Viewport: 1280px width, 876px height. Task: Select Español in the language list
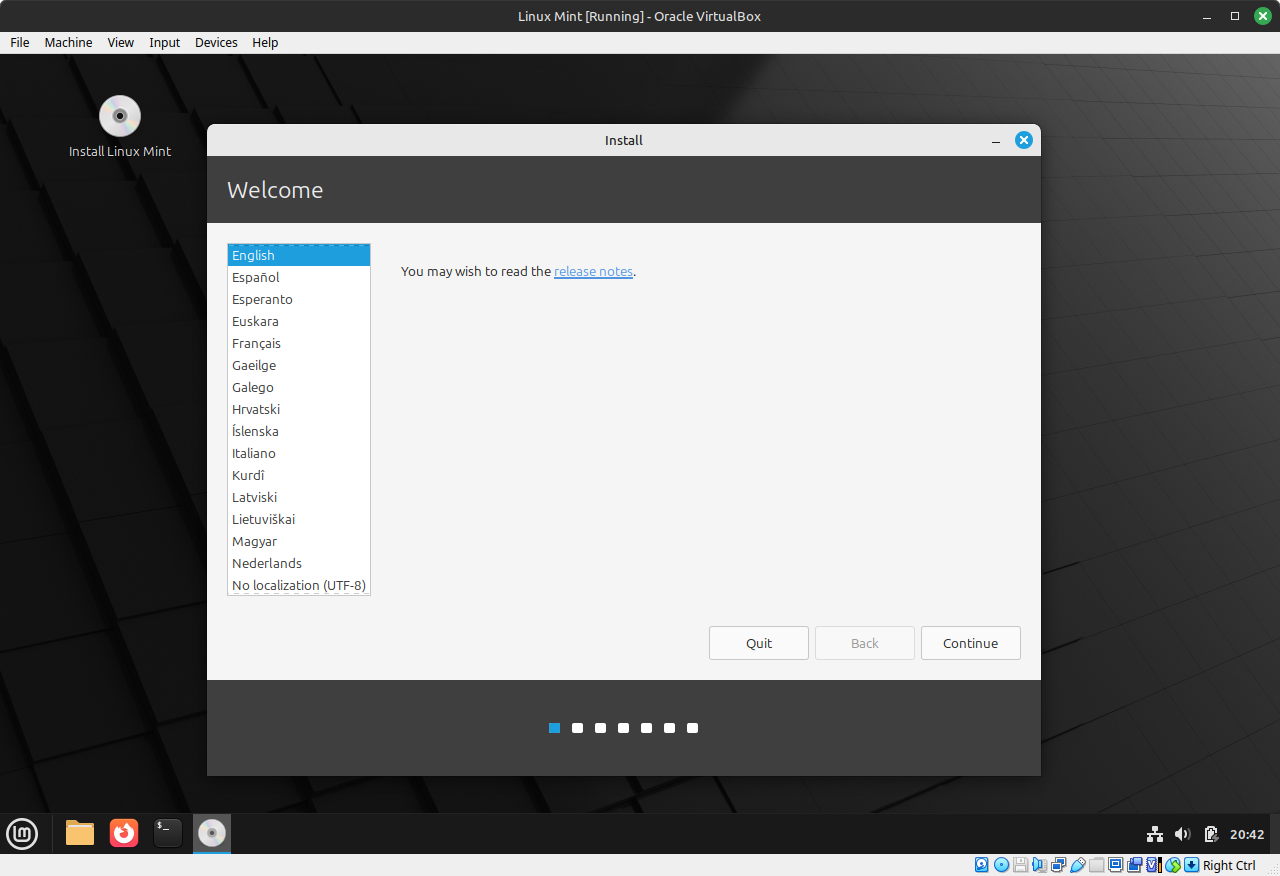pos(299,277)
